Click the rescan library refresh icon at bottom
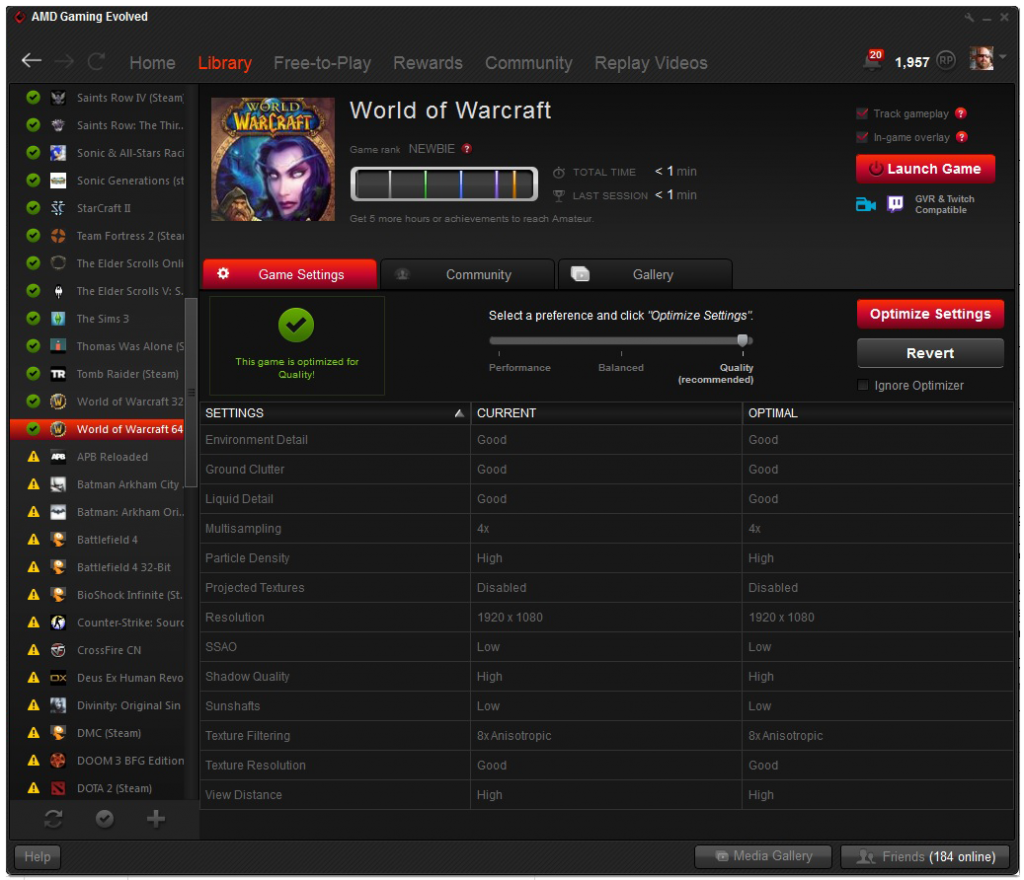Image resolution: width=1024 pixels, height=880 pixels. point(53,819)
